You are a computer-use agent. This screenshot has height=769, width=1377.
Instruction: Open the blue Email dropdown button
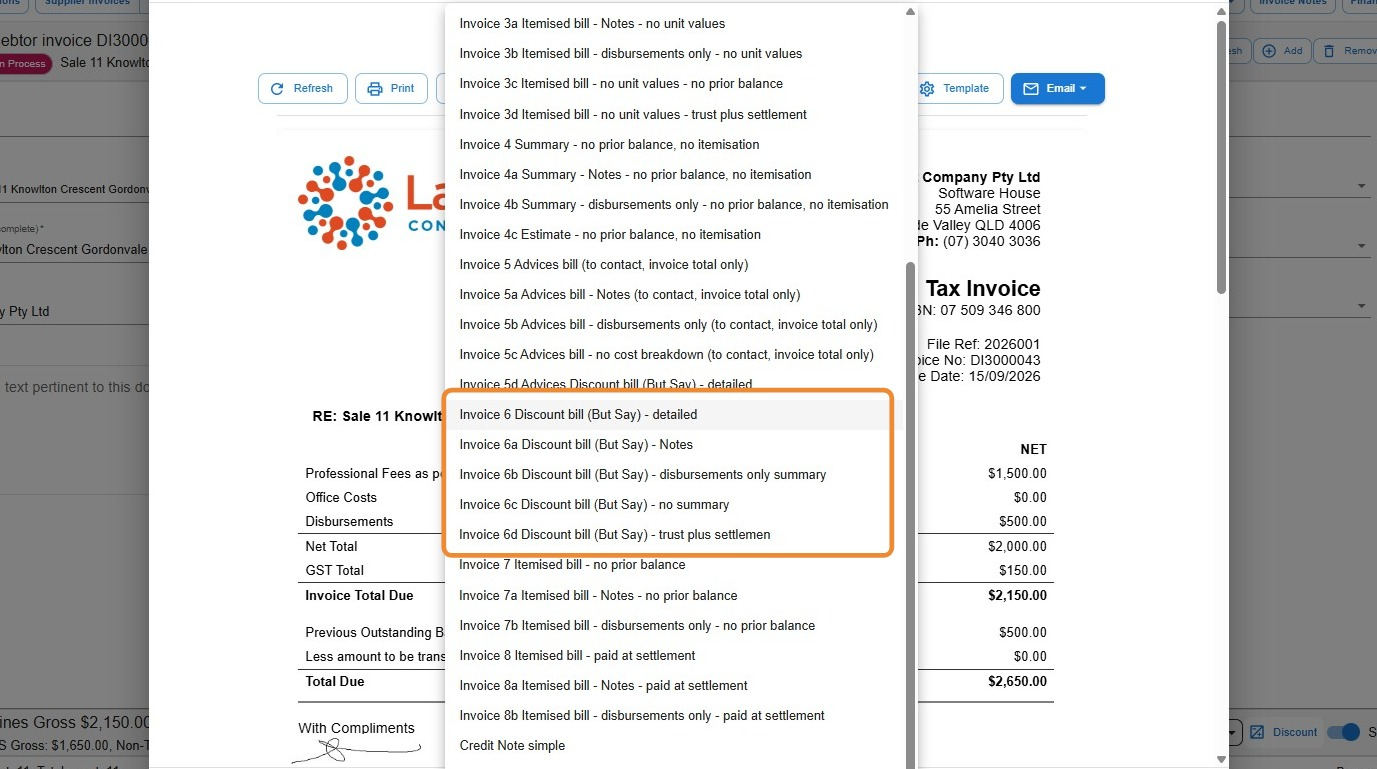click(1057, 88)
